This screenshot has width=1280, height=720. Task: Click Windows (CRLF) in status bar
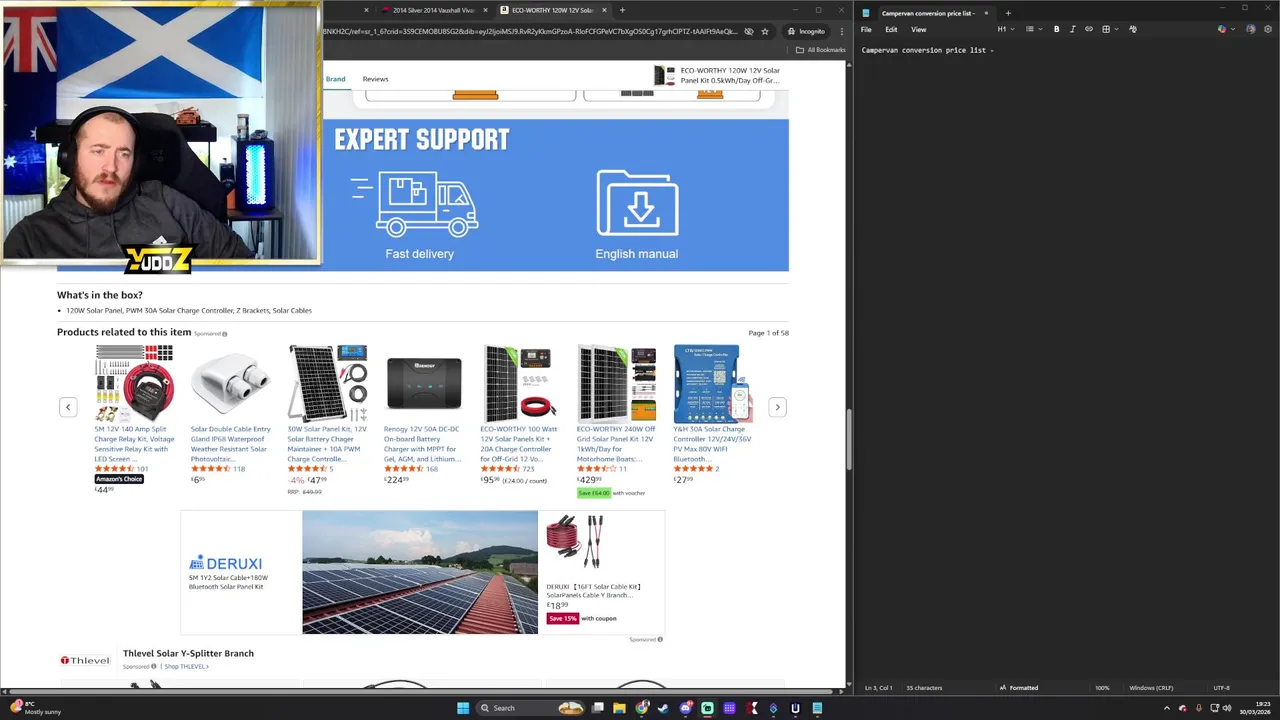click(1151, 688)
